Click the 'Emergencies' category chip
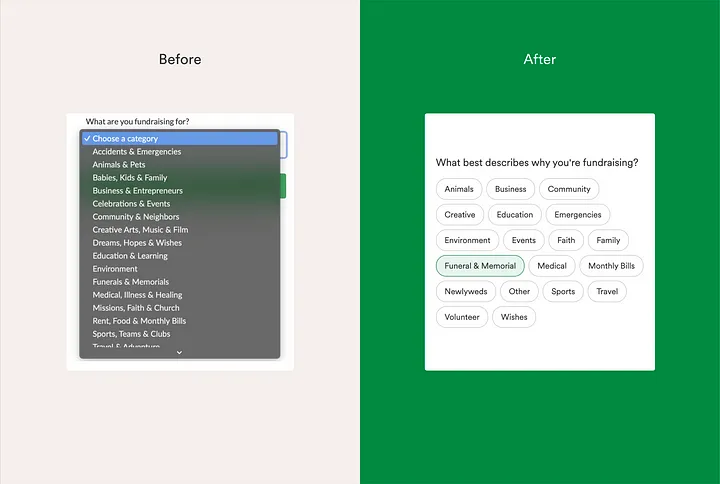 578,215
